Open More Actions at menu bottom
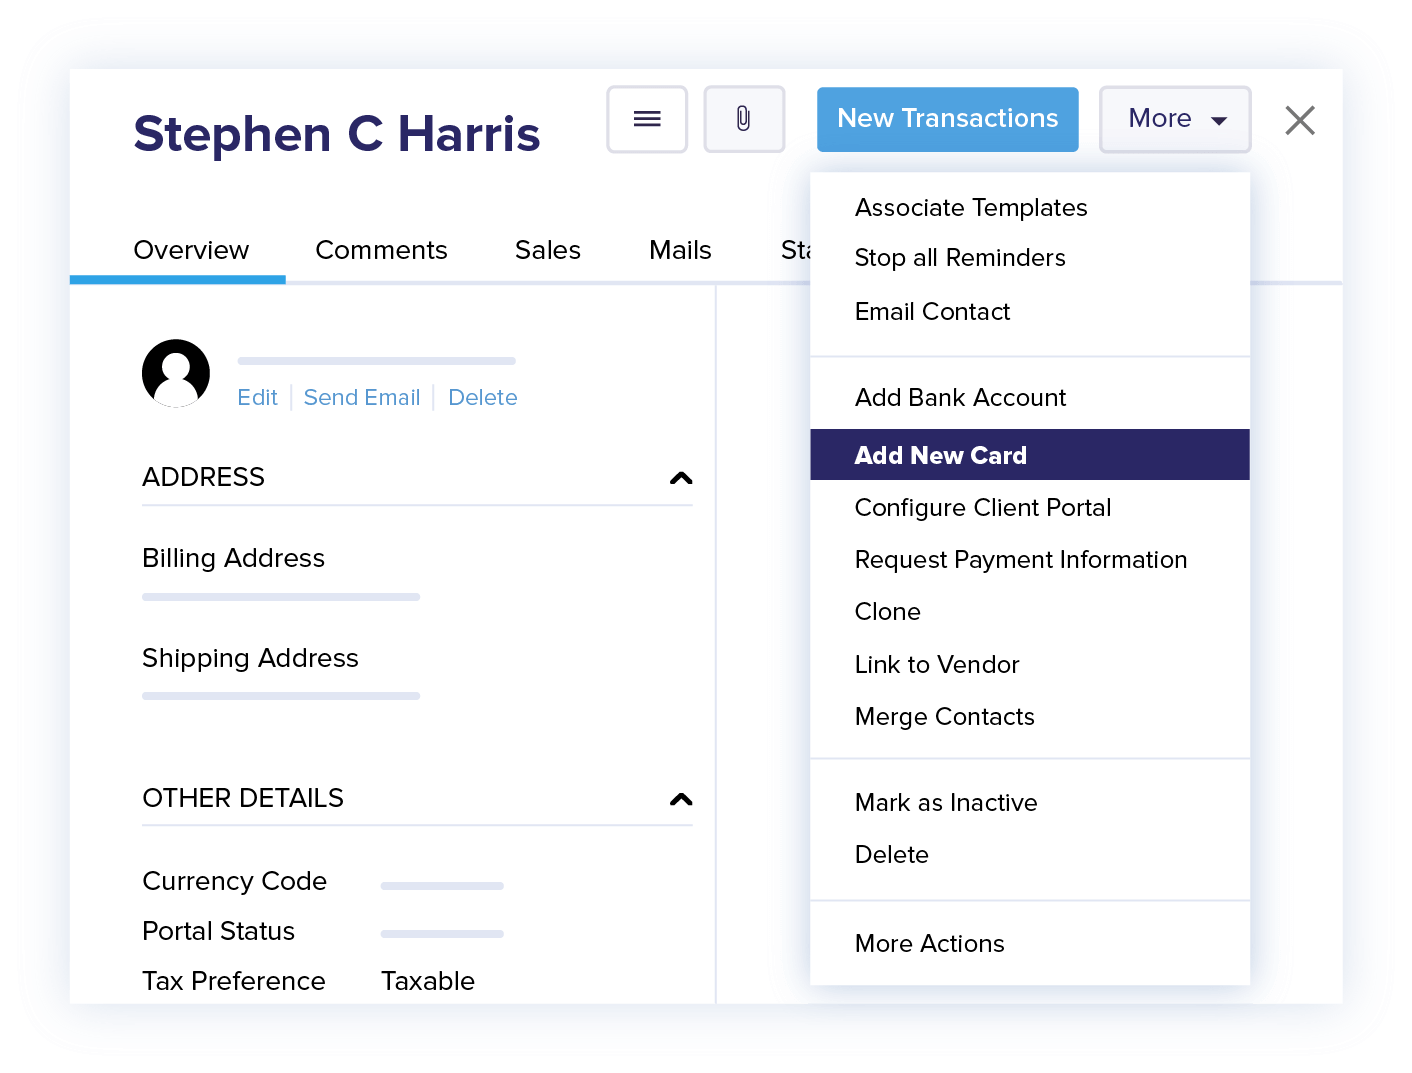 click(x=929, y=943)
